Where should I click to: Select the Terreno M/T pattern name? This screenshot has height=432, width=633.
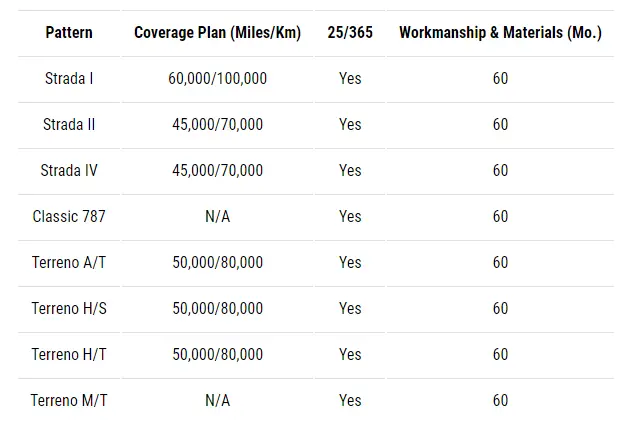click(x=69, y=401)
